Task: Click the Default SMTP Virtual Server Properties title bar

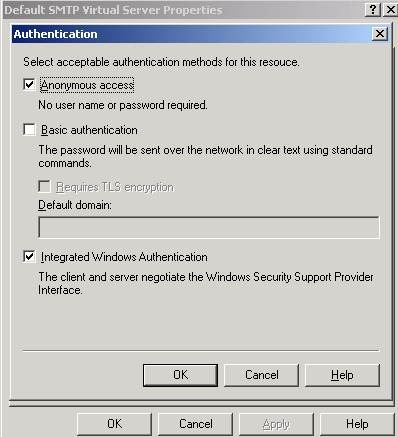Action: [183, 10]
